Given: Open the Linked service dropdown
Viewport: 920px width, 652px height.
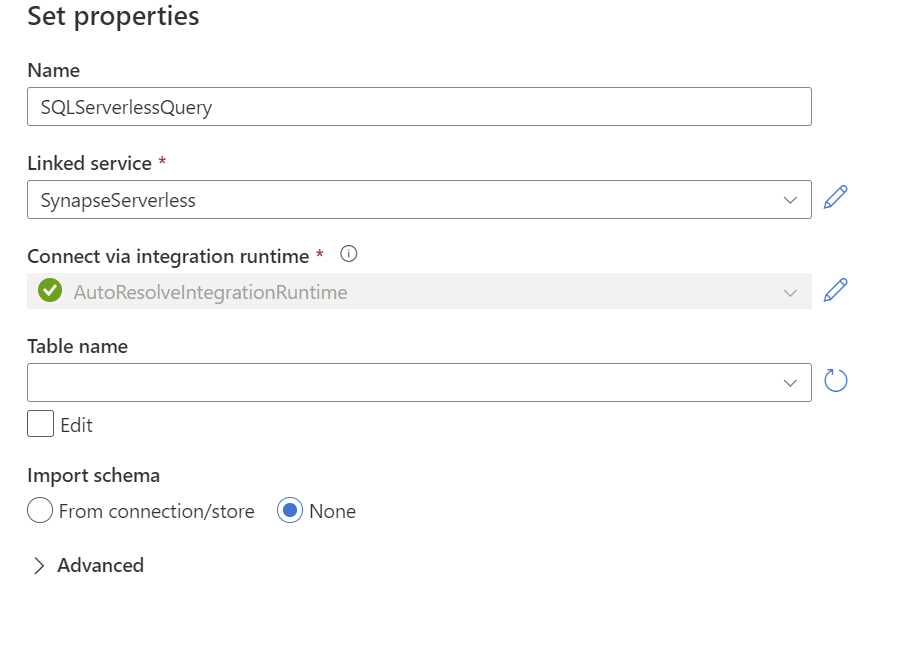Looking at the screenshot, I should [x=420, y=200].
